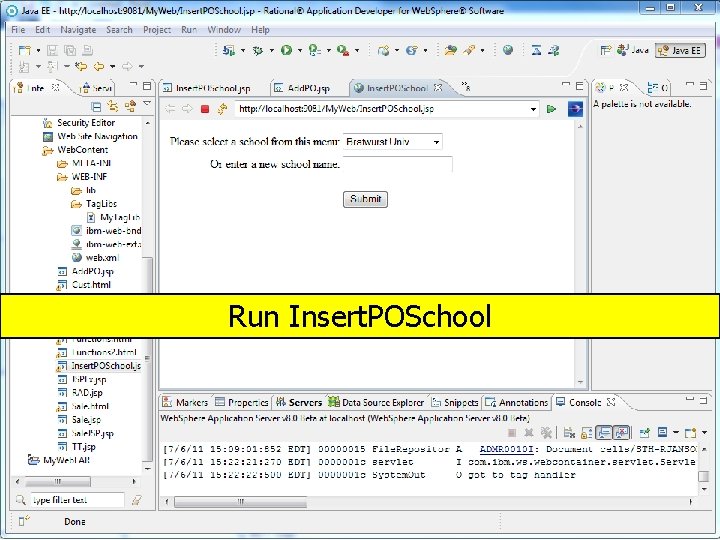Open the Project menu

pos(157,30)
